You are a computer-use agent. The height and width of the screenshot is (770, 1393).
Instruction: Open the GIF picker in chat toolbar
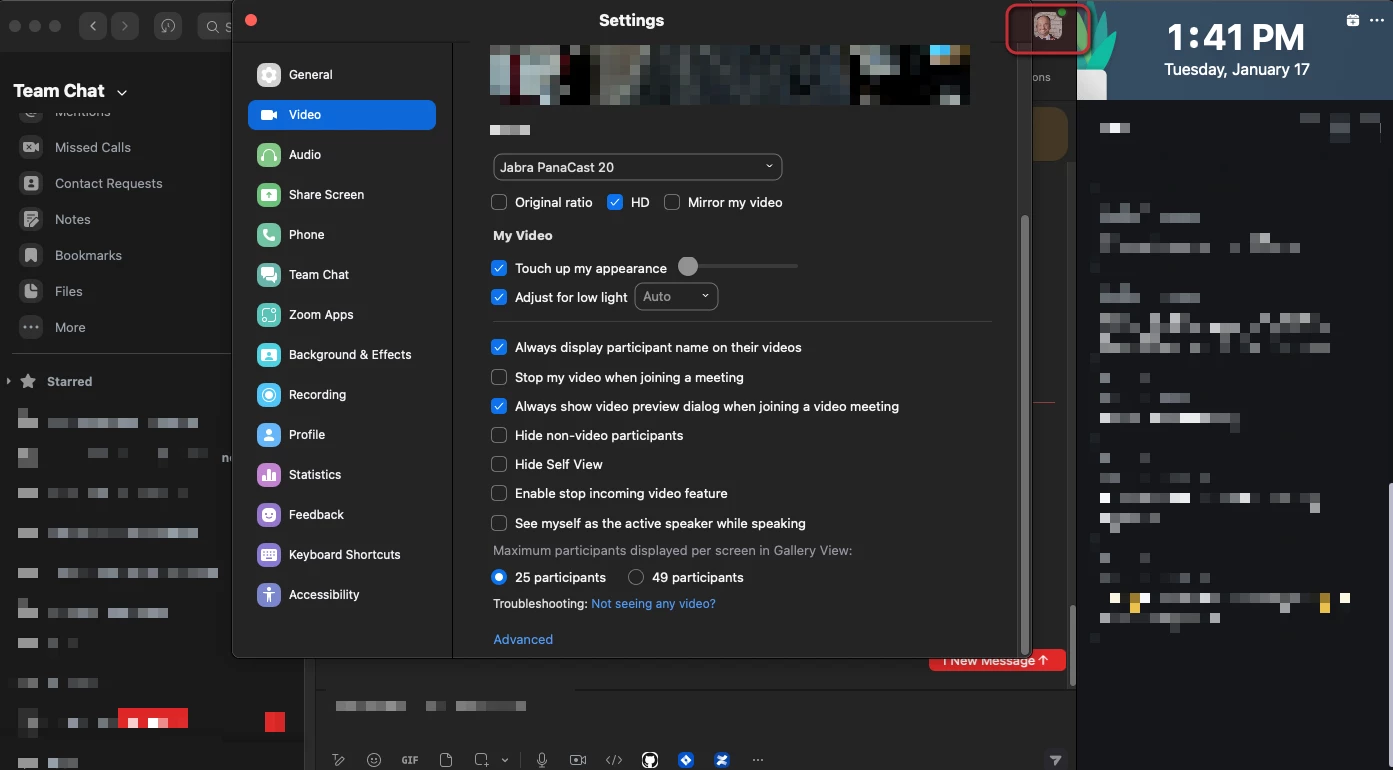(x=410, y=760)
